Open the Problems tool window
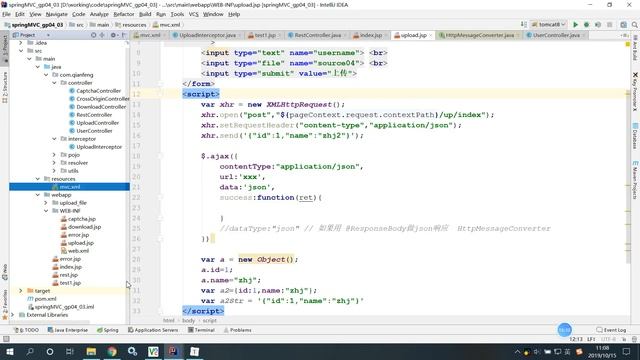 point(238,330)
